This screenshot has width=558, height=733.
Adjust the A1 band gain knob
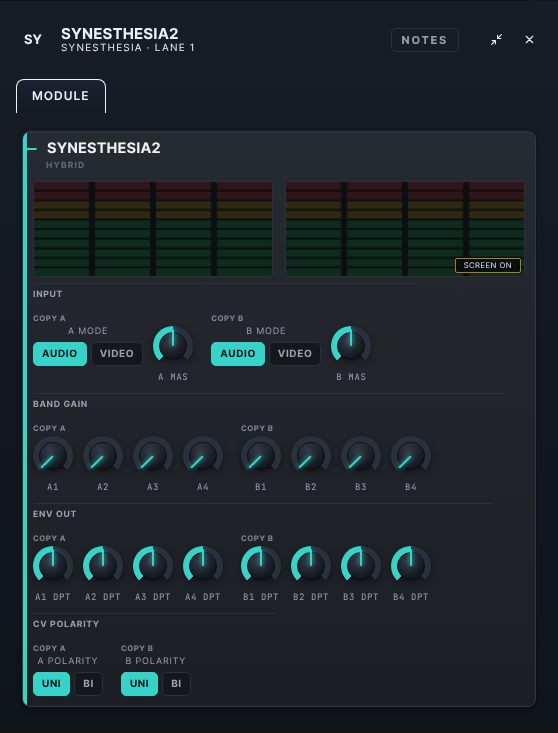pos(53,456)
